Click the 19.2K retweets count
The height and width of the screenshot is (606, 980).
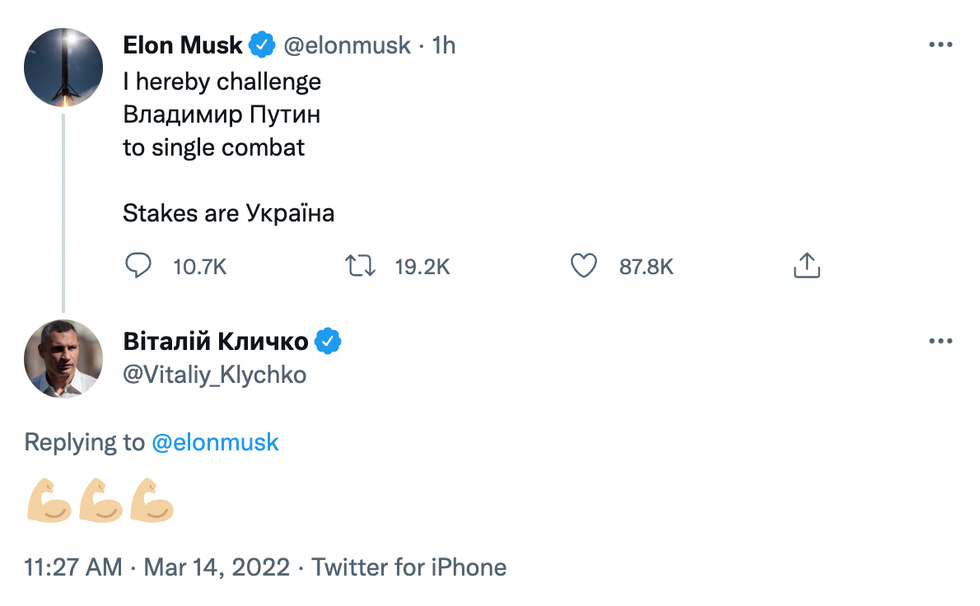click(422, 267)
